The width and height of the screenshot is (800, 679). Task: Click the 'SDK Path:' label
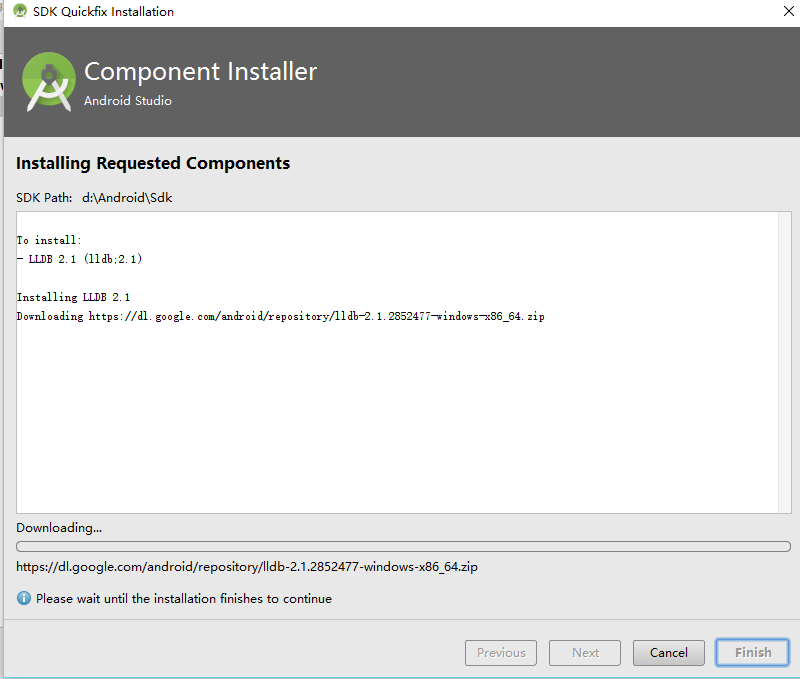(x=44, y=198)
